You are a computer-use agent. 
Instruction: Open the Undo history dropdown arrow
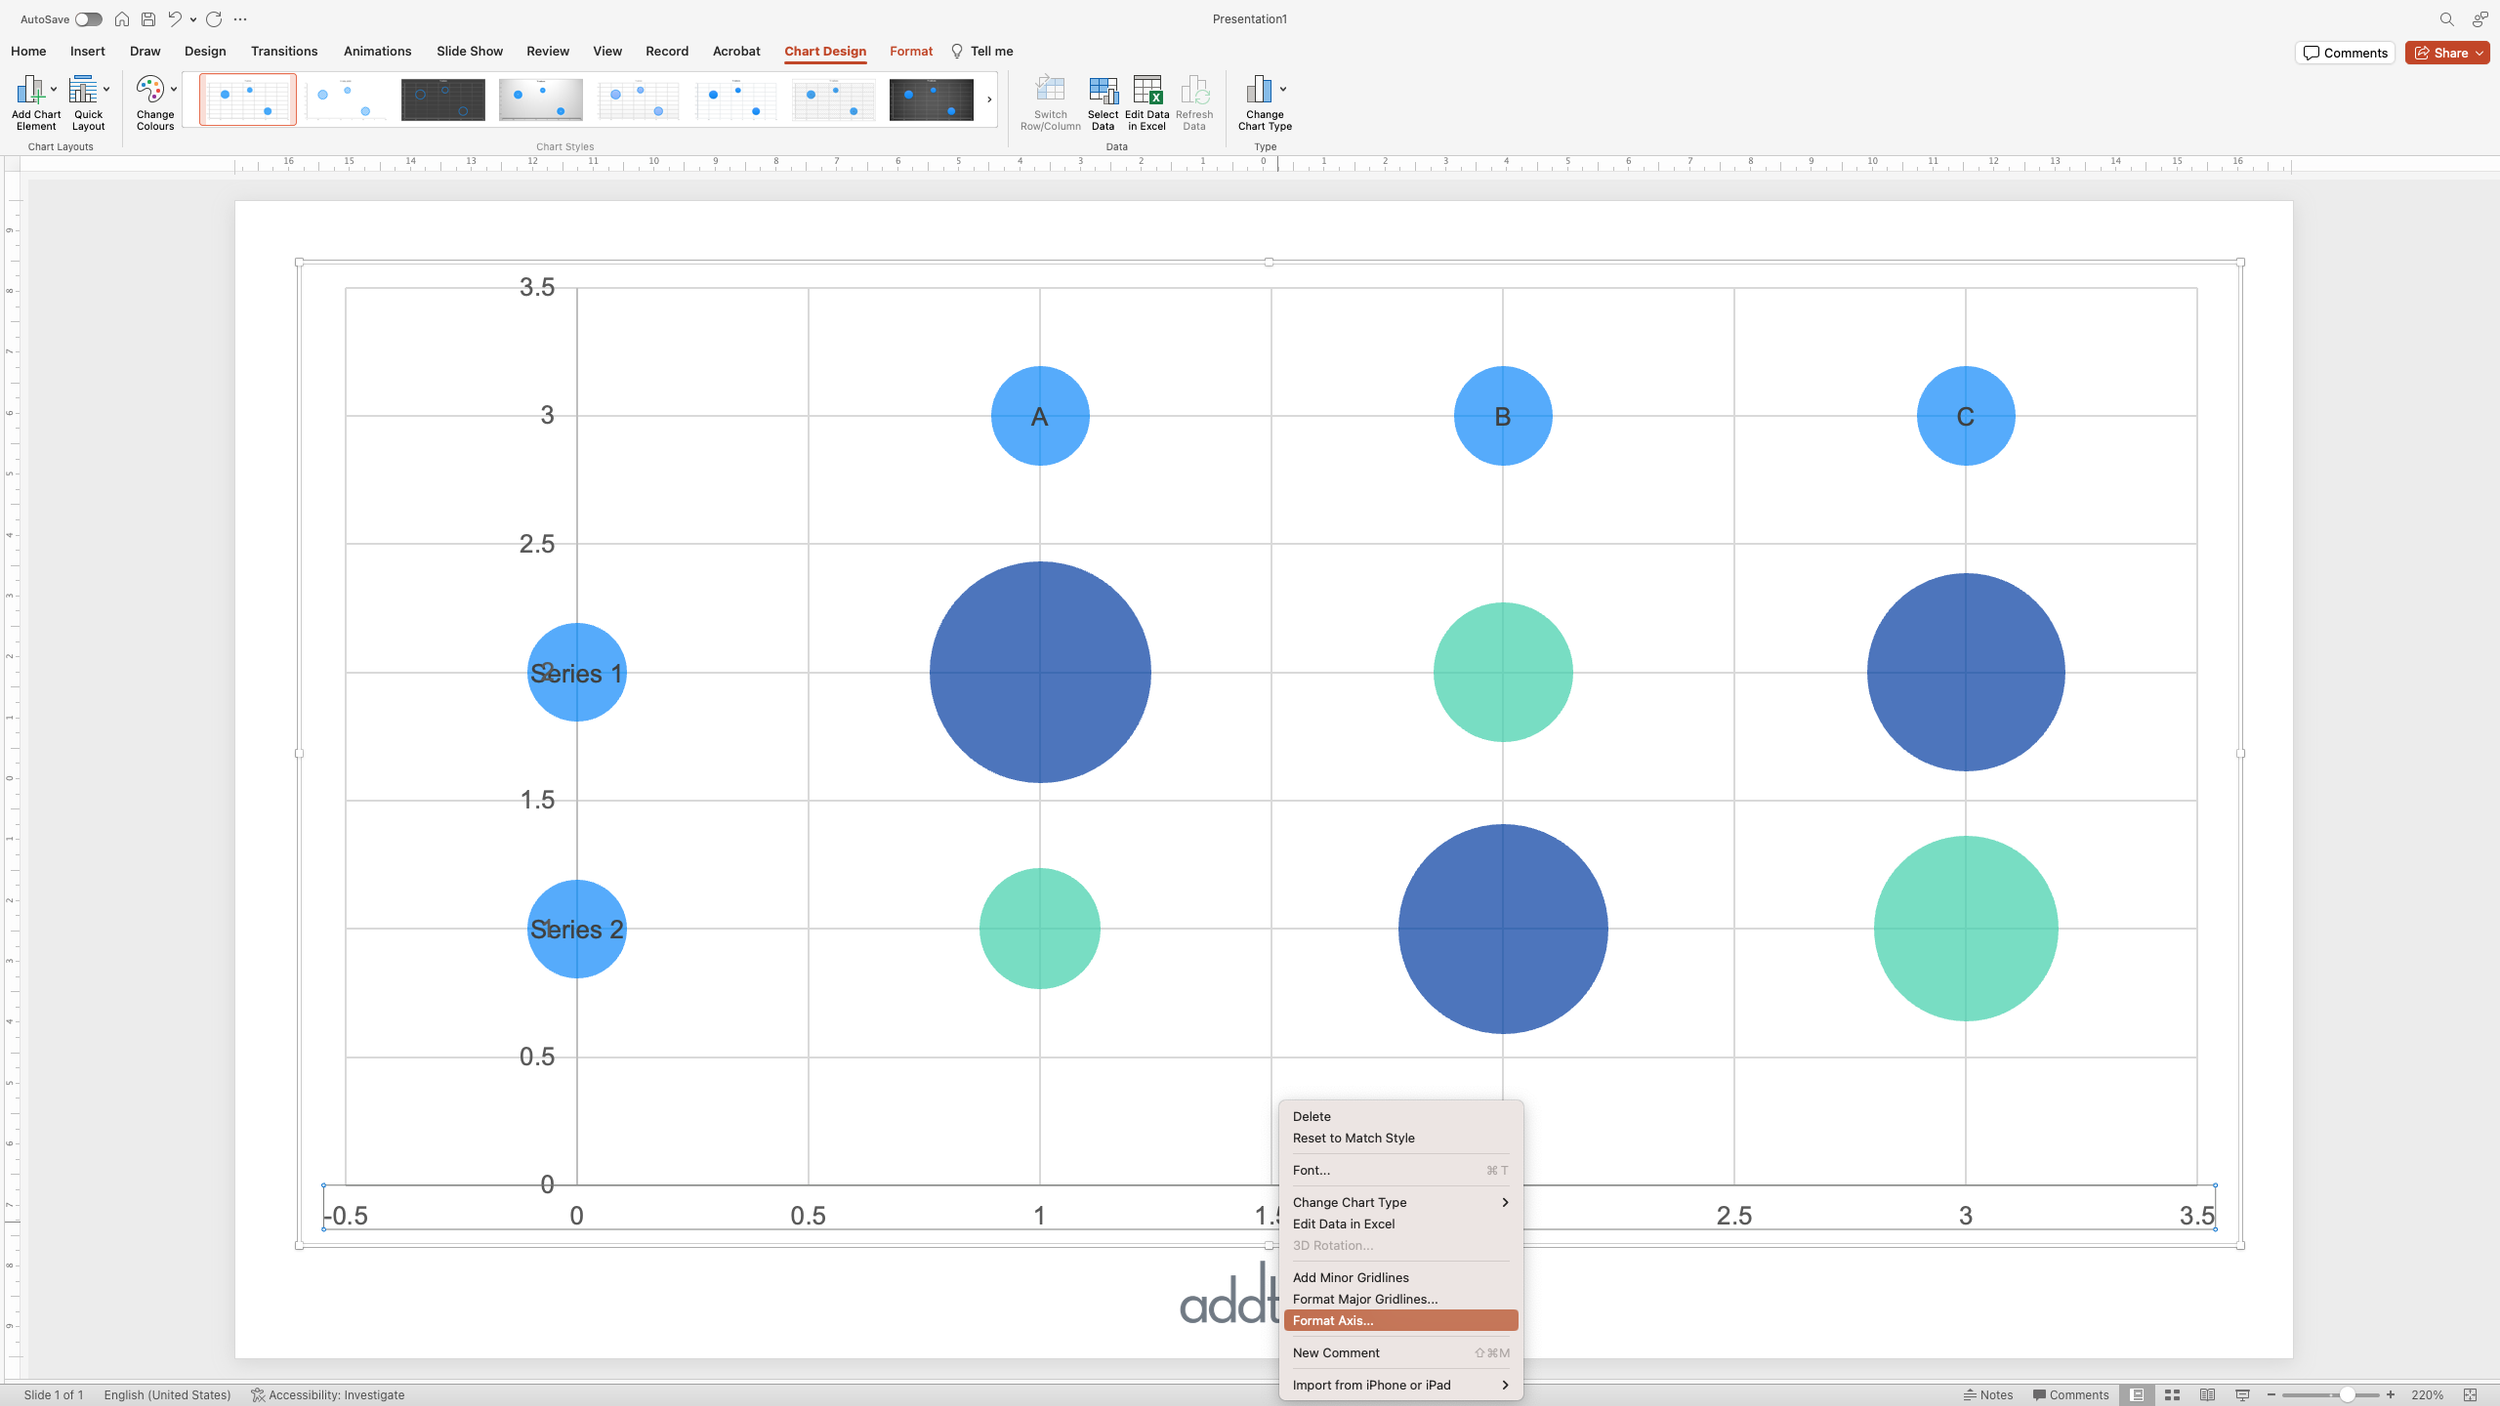pos(193,20)
